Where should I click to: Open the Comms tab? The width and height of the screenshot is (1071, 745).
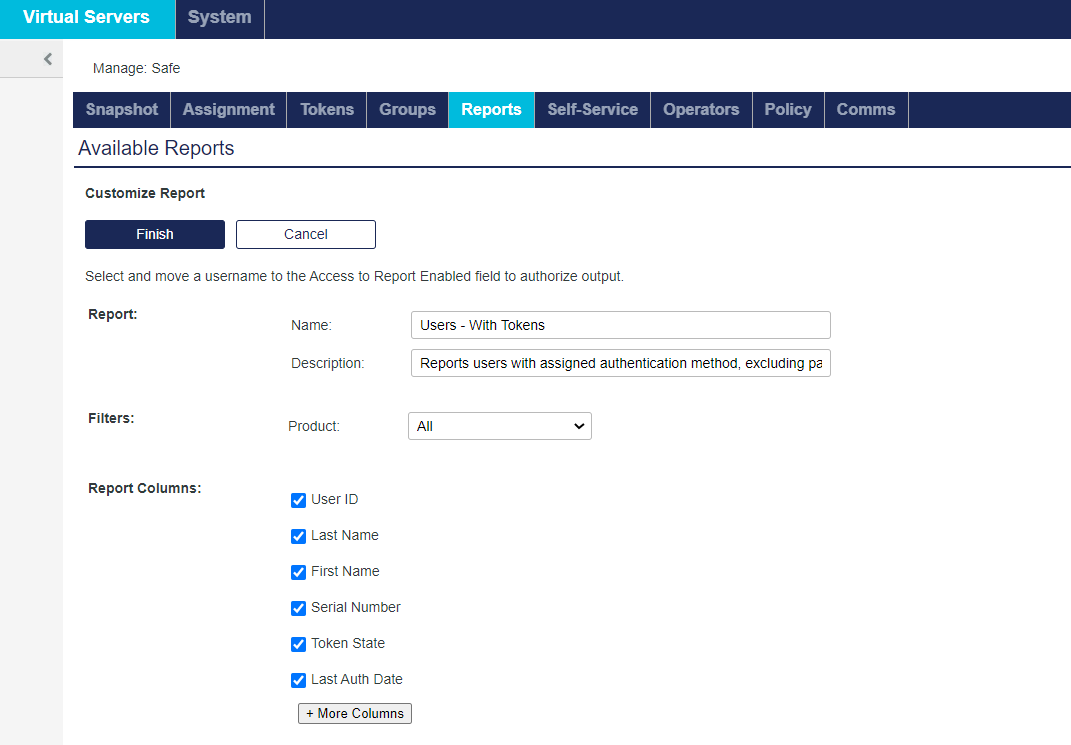(866, 110)
